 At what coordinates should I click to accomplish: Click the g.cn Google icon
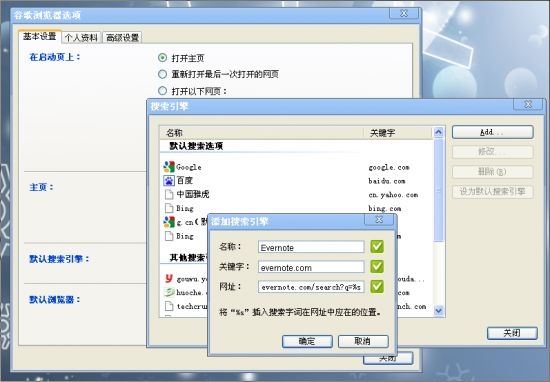pos(169,222)
